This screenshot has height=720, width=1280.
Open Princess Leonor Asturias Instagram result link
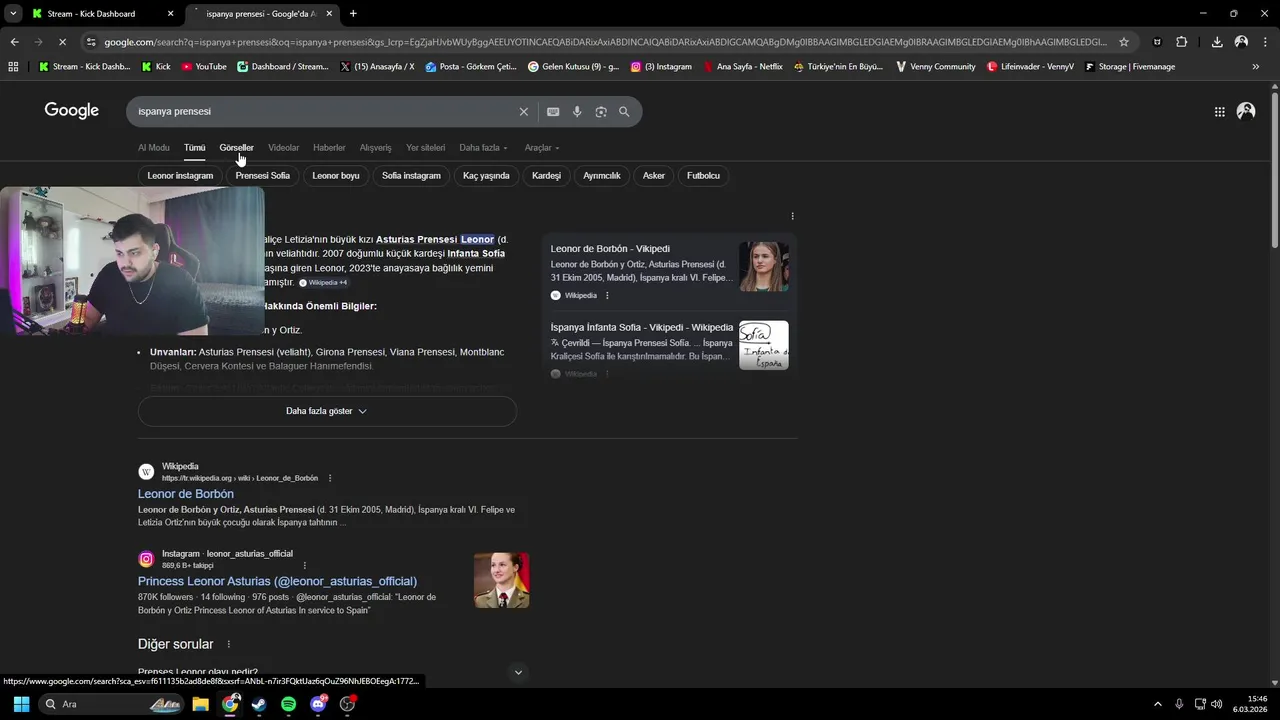point(277,581)
